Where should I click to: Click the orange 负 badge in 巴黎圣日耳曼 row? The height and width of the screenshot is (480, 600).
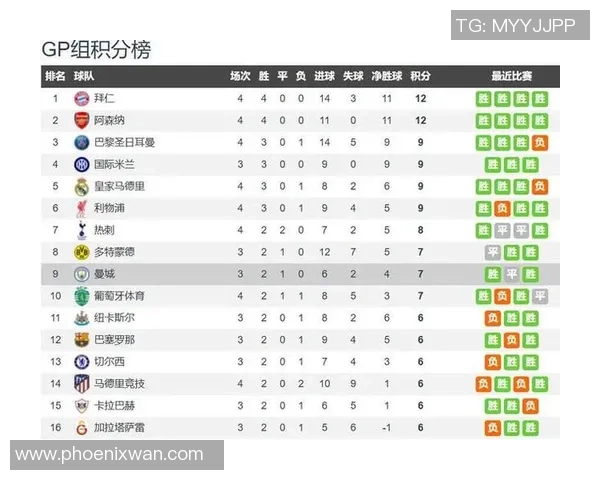[540, 142]
